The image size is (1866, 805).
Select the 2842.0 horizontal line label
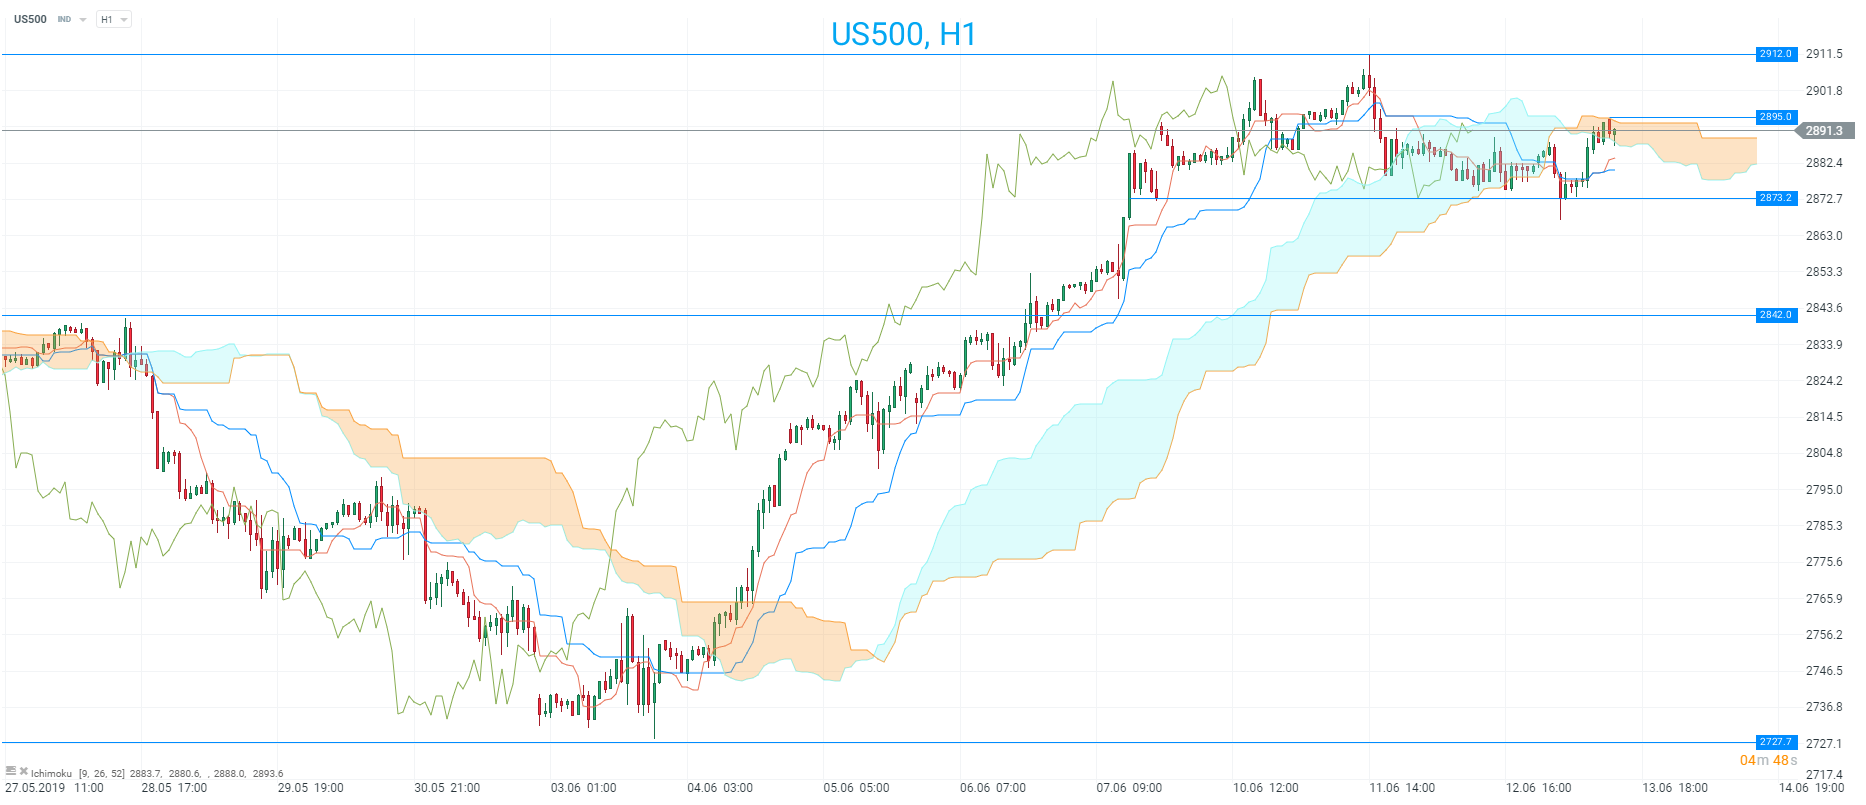pyautogui.click(x=1776, y=315)
